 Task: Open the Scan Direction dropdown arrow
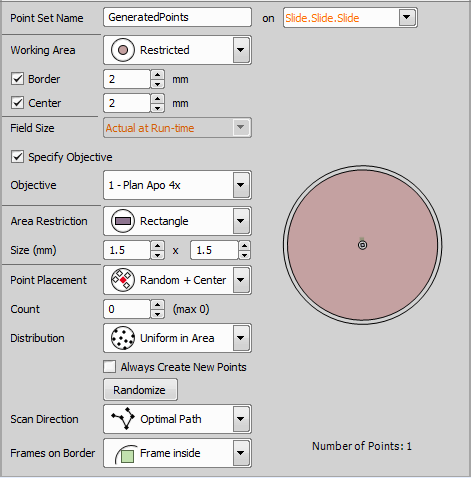[x=241, y=419]
